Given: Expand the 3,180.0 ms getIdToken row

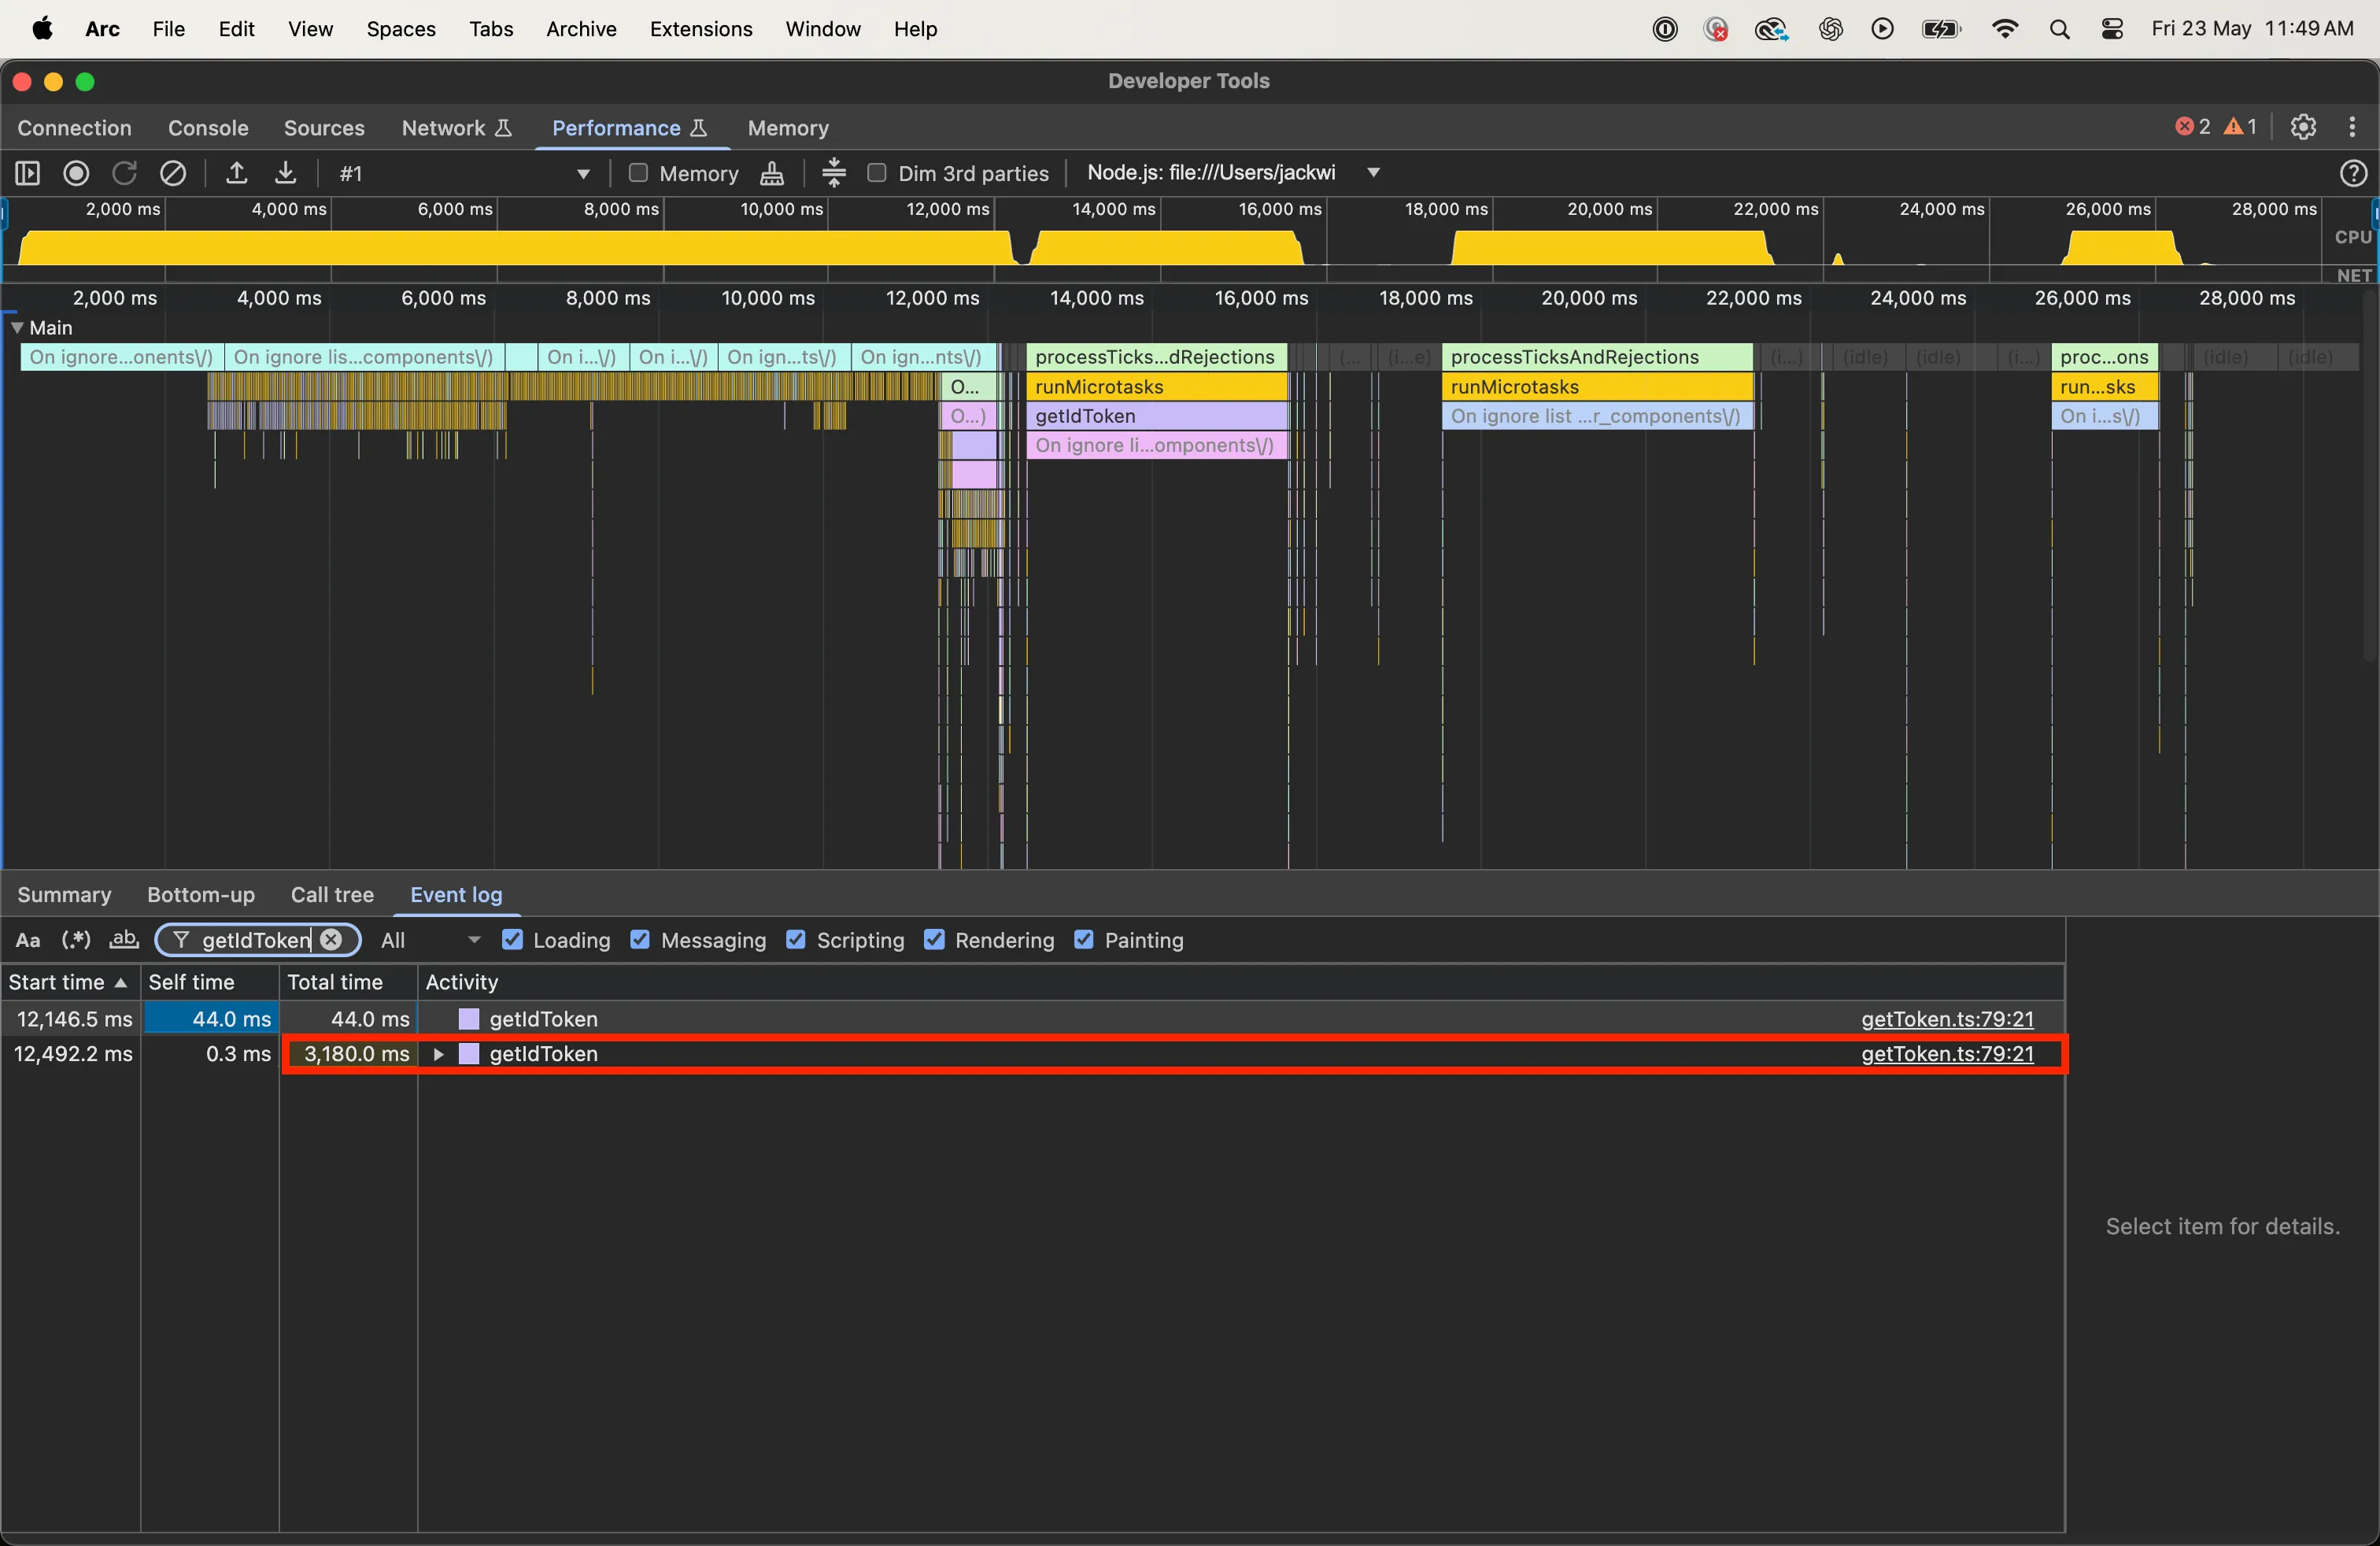Looking at the screenshot, I should 438,1054.
